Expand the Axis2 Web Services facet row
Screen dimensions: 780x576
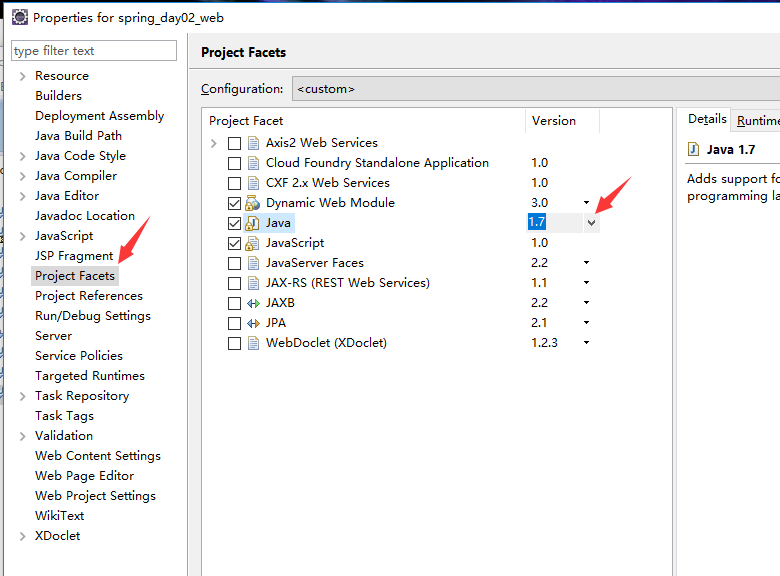click(x=214, y=143)
